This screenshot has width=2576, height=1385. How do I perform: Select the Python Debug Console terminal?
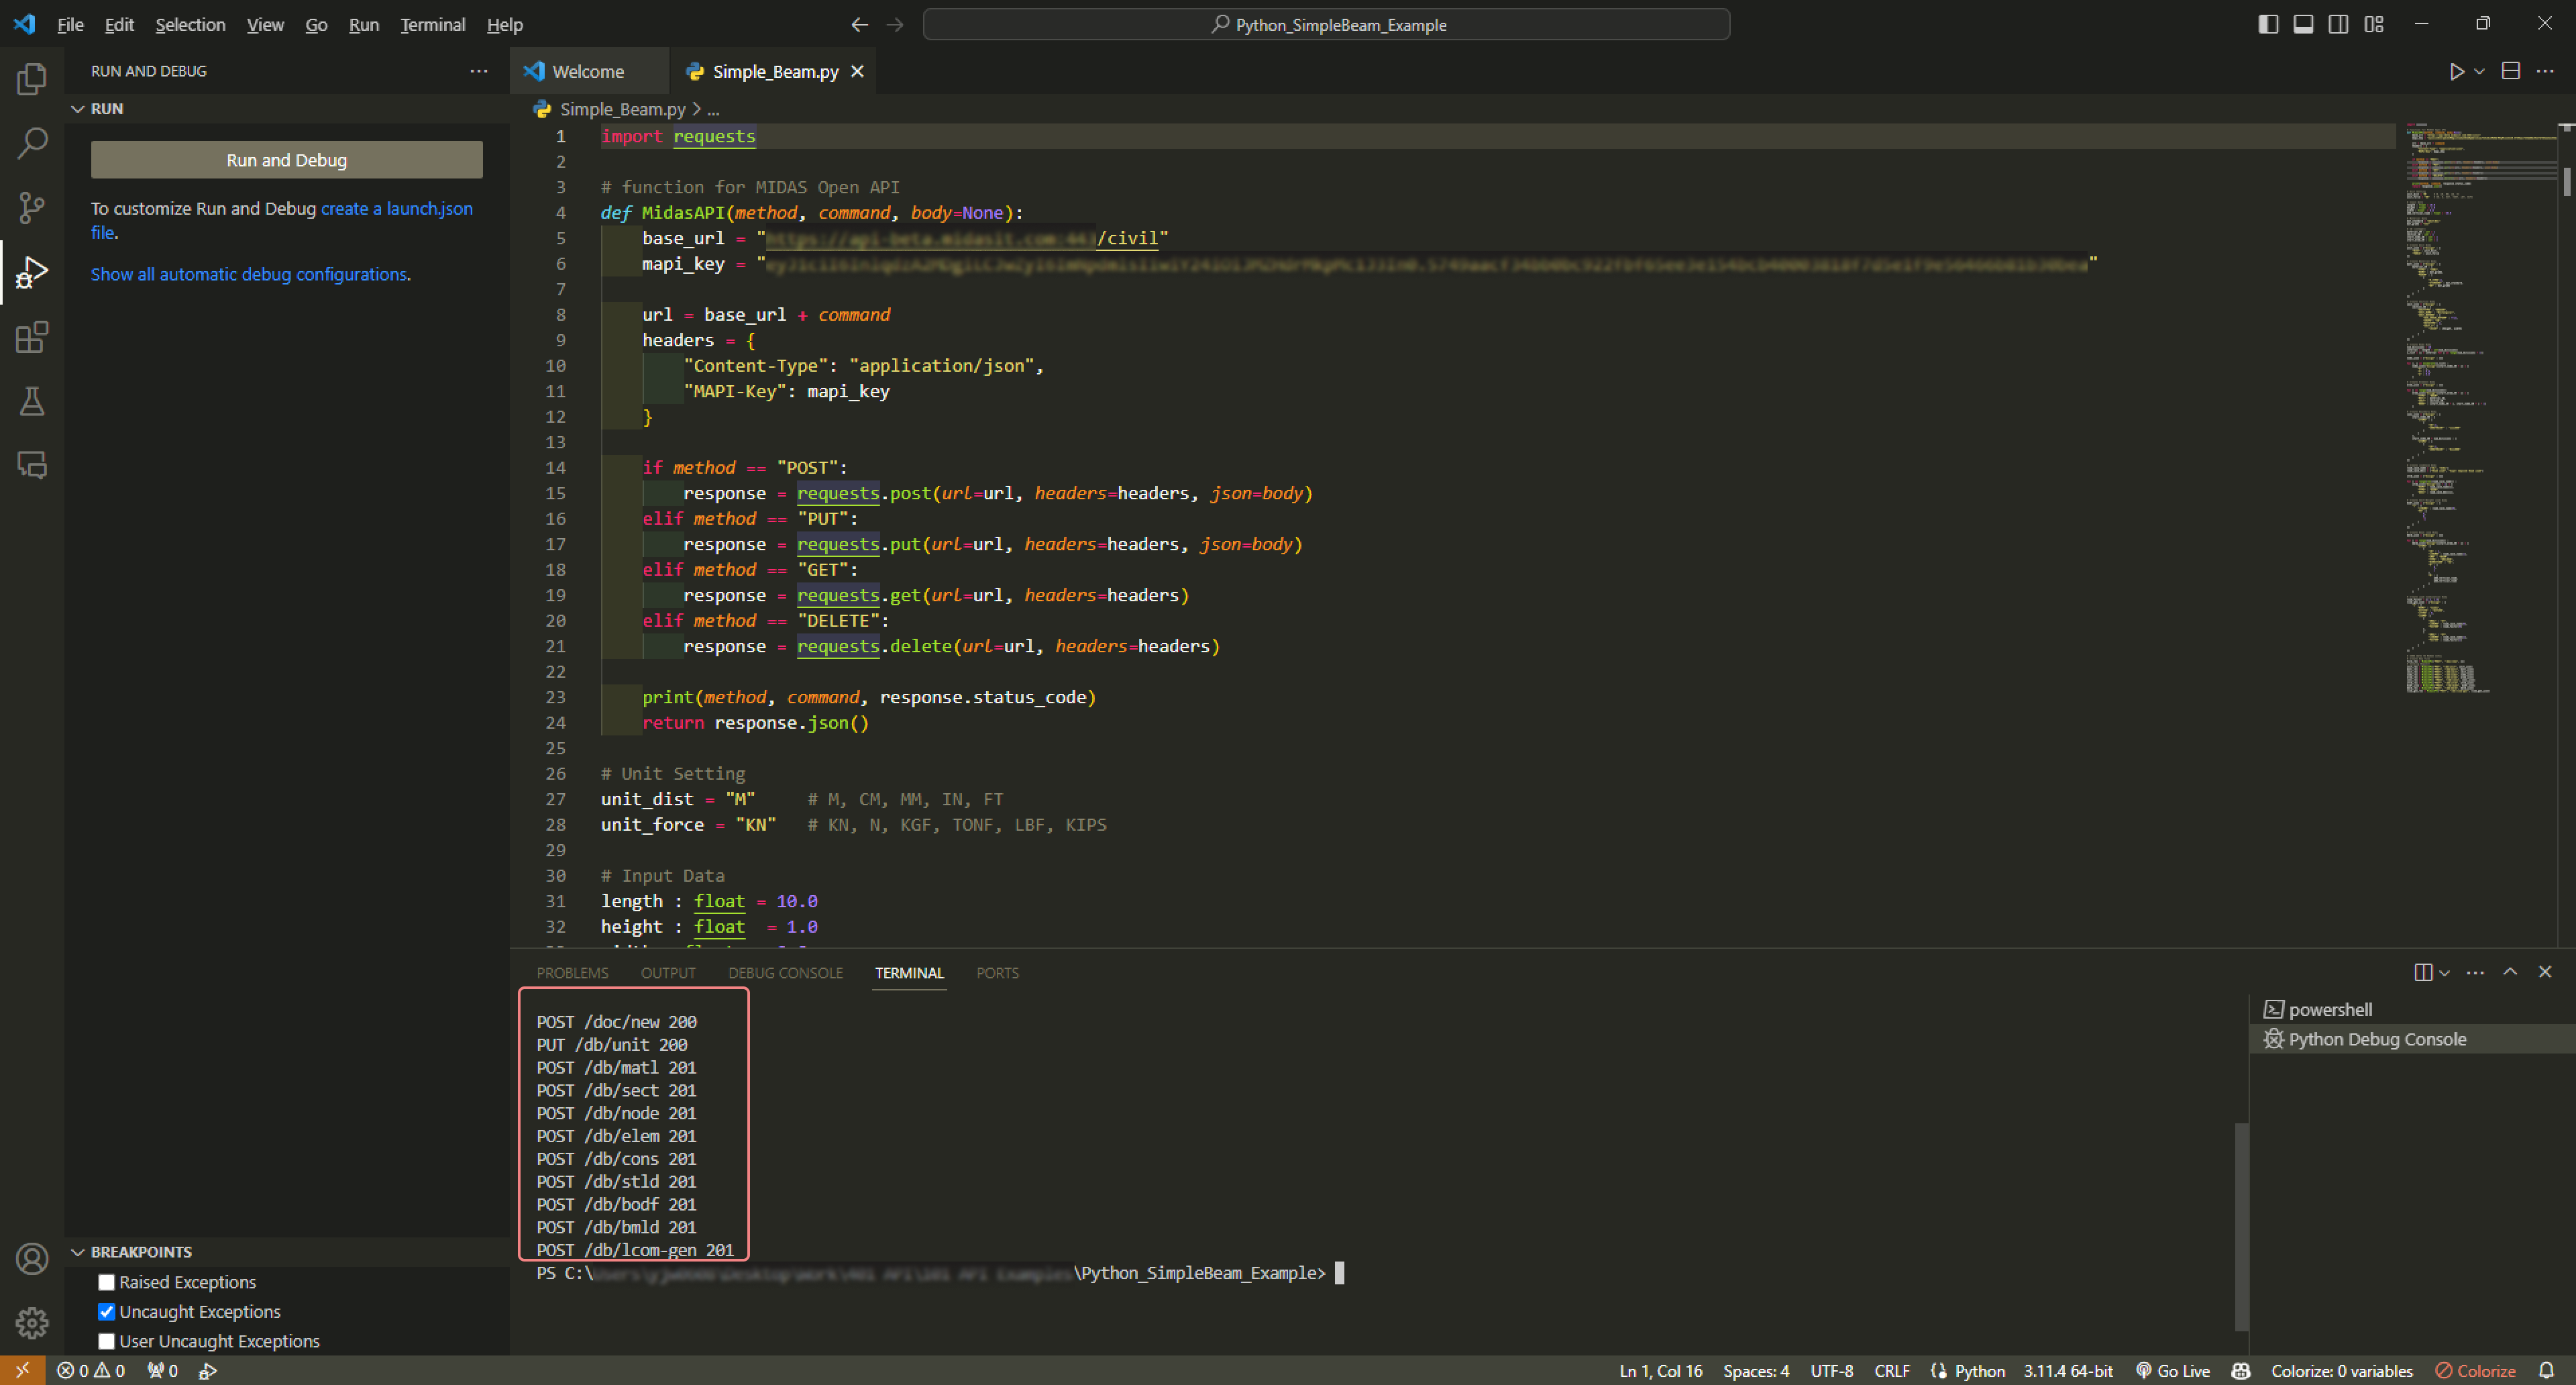pos(2412,1039)
